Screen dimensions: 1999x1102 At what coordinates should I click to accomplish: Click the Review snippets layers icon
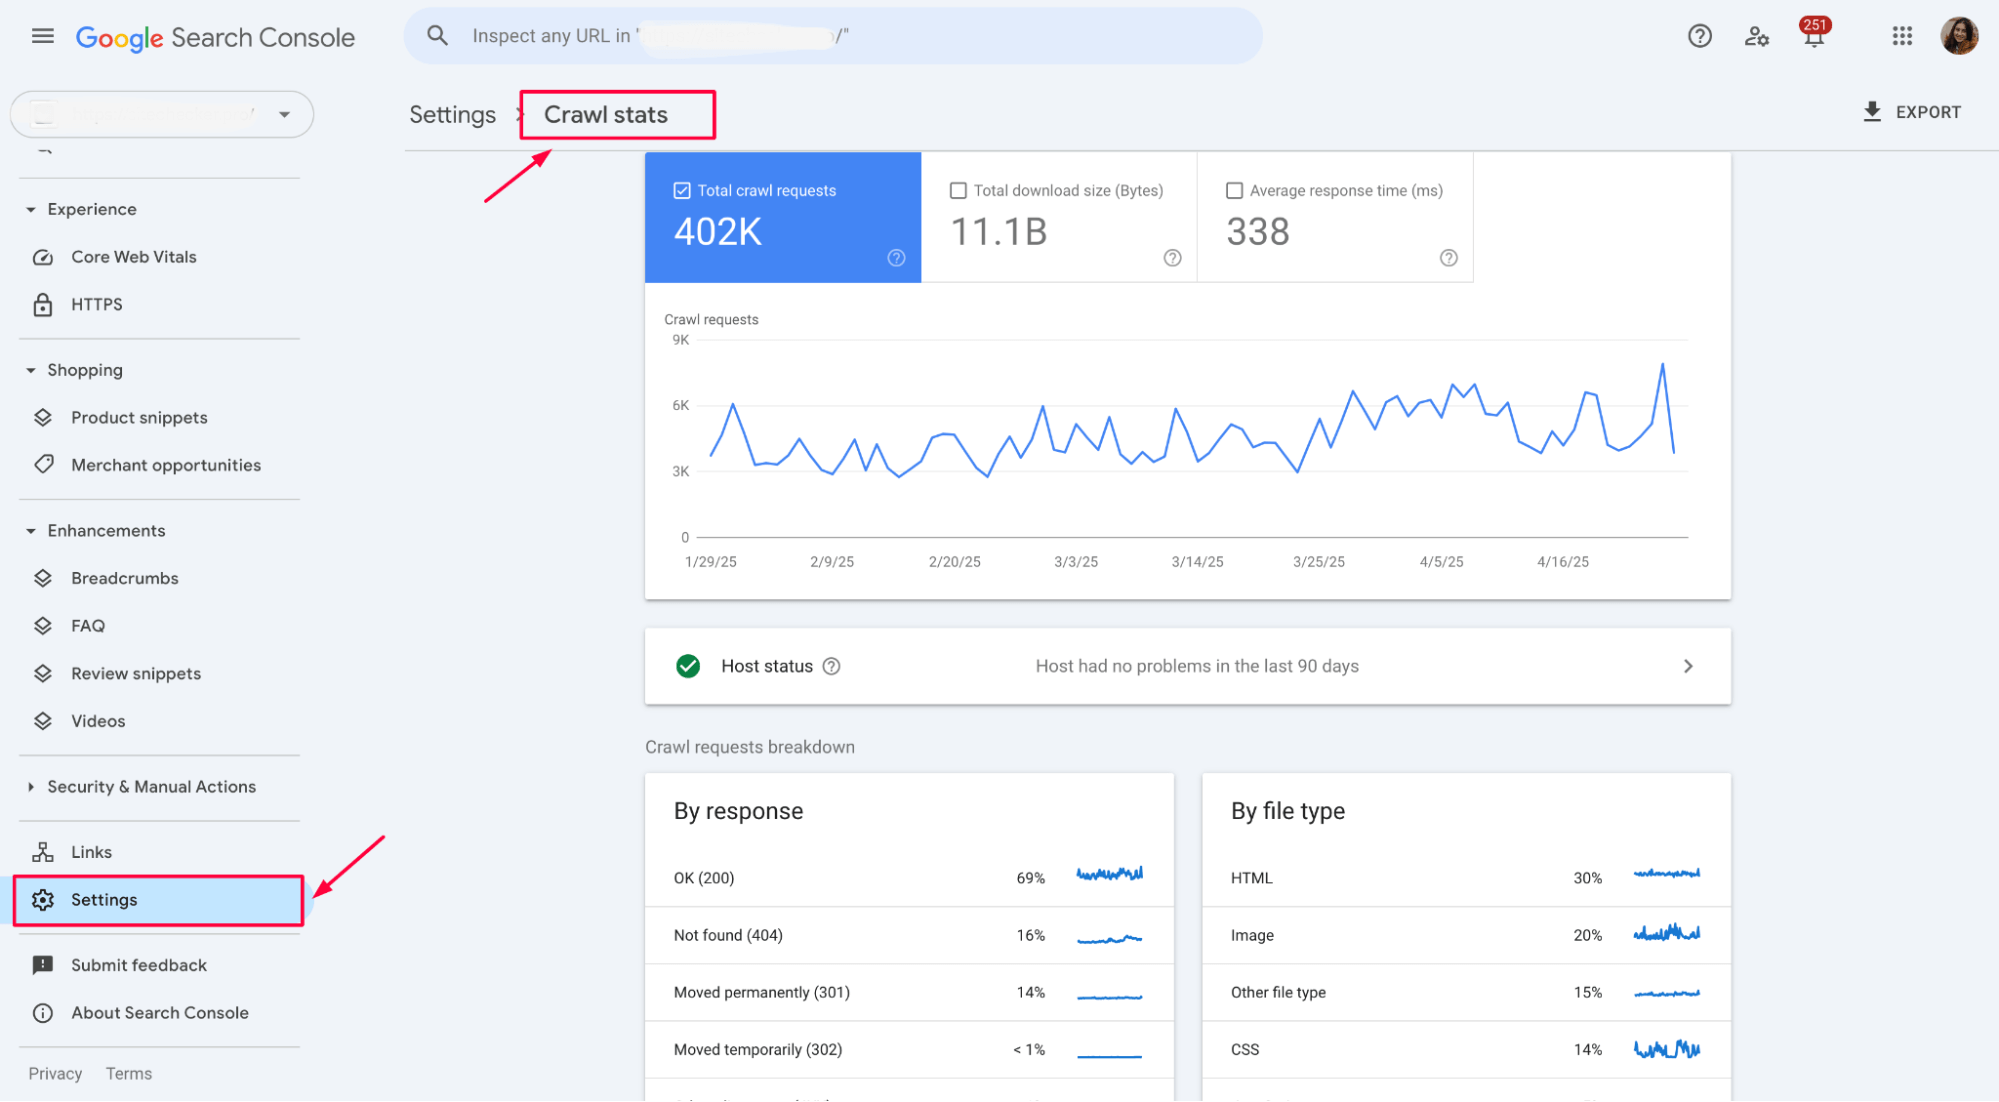43,674
